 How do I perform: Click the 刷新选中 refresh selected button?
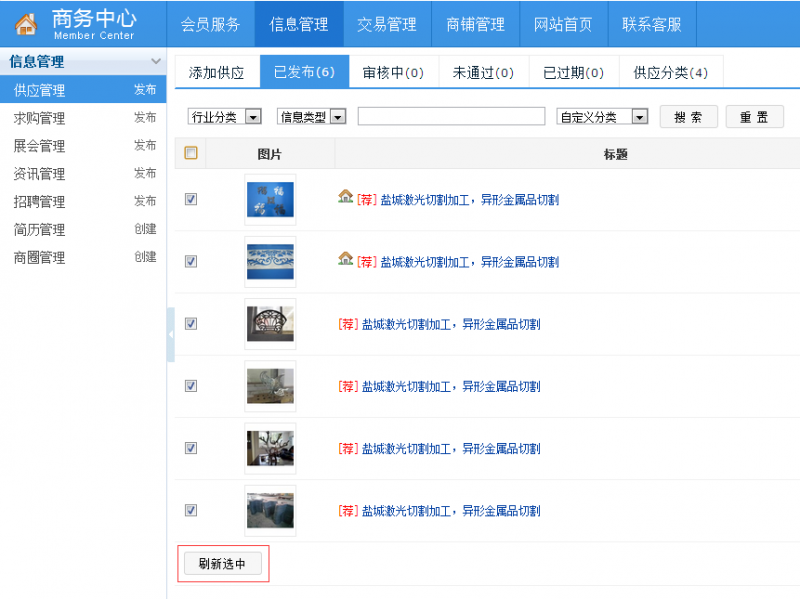222,563
